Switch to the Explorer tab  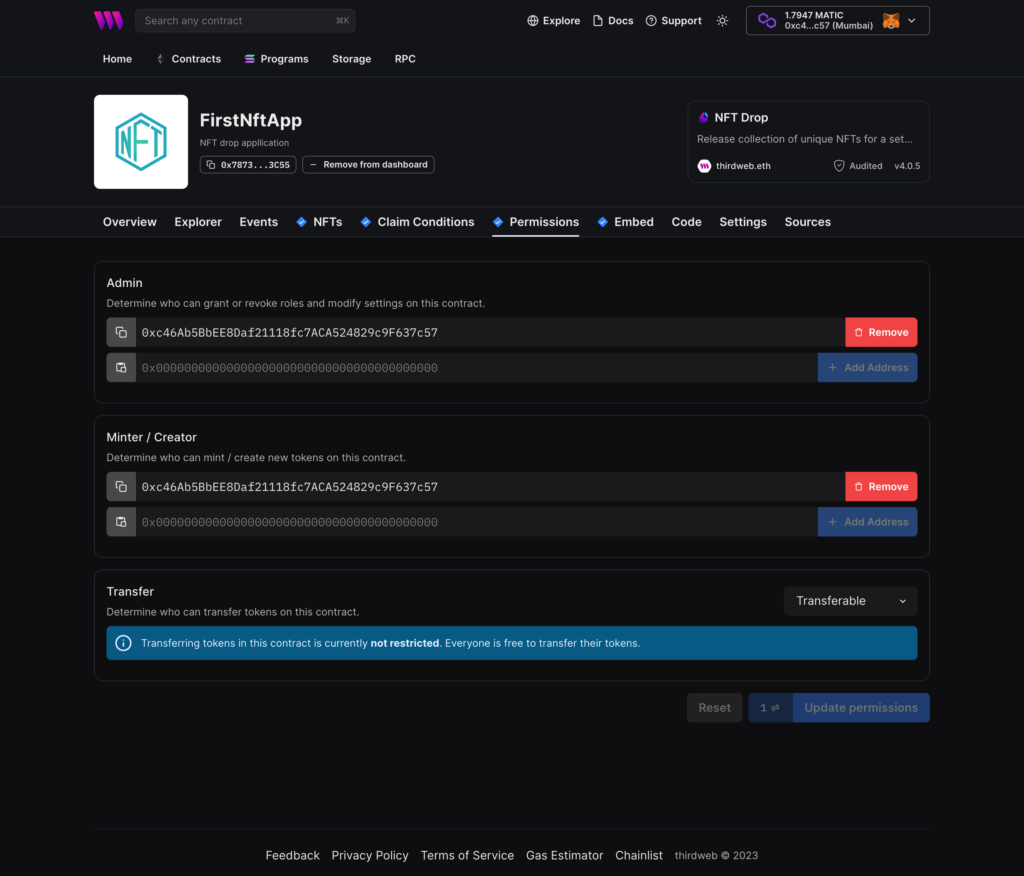198,222
